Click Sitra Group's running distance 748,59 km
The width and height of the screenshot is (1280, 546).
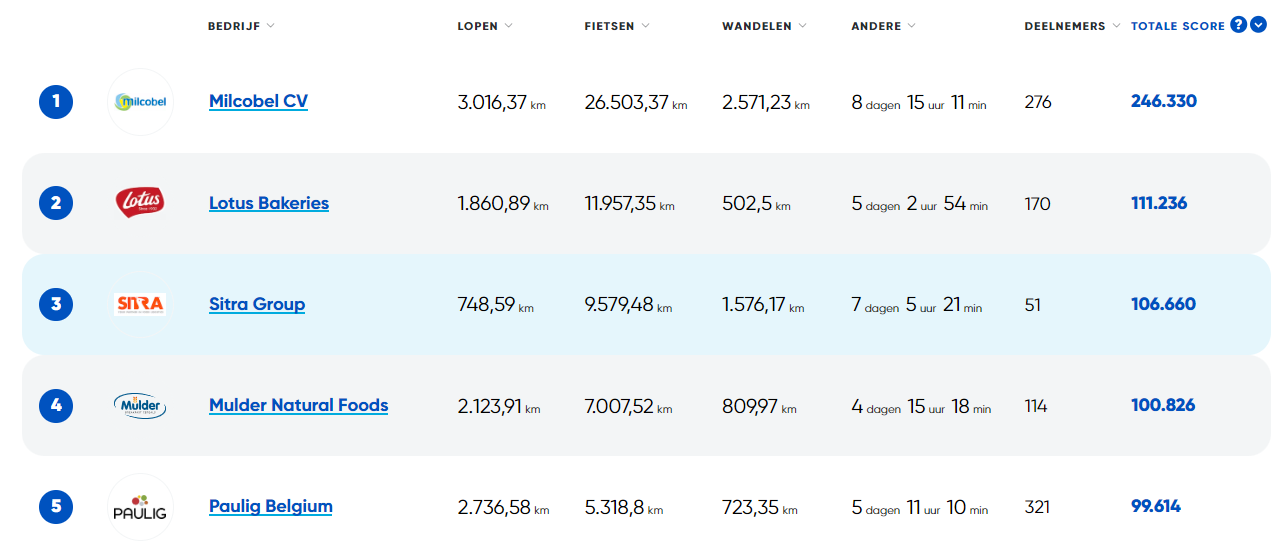click(495, 305)
